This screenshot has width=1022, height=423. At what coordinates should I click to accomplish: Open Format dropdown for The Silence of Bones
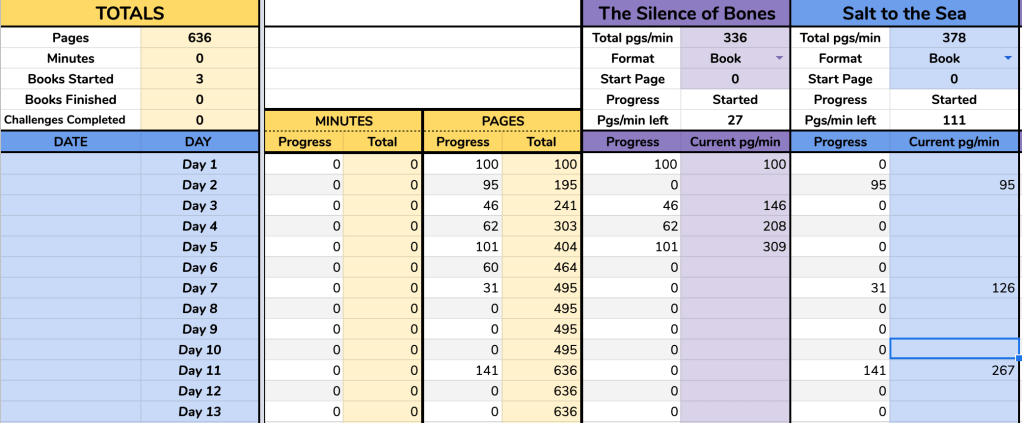(778, 59)
